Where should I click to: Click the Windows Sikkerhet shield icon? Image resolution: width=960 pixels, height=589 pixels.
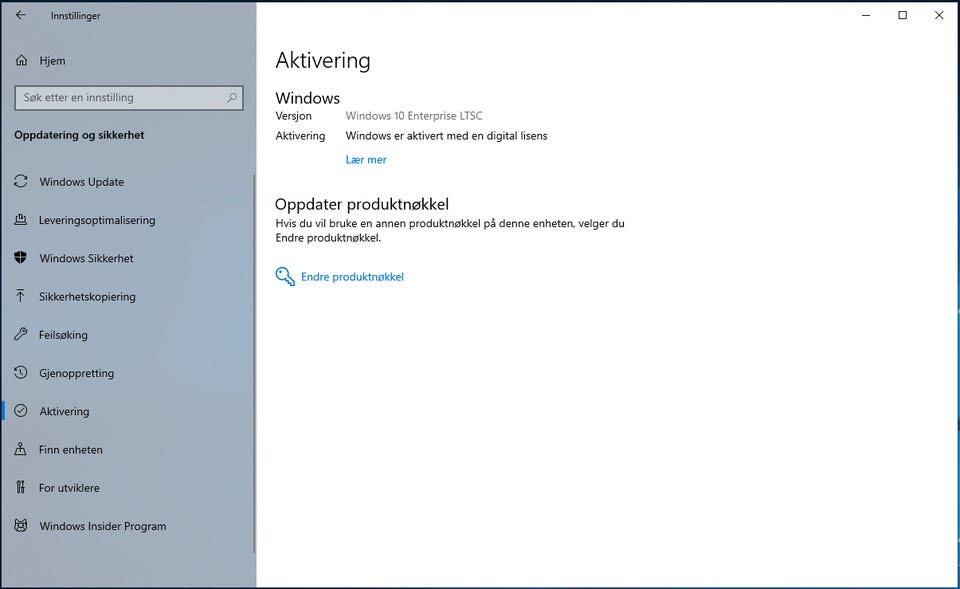click(21, 258)
